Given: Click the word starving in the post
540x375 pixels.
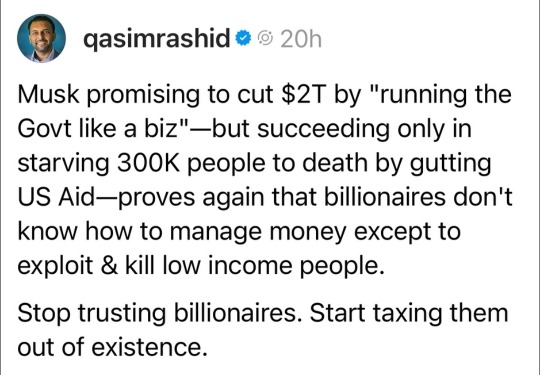Looking at the screenshot, I should 64,164.
